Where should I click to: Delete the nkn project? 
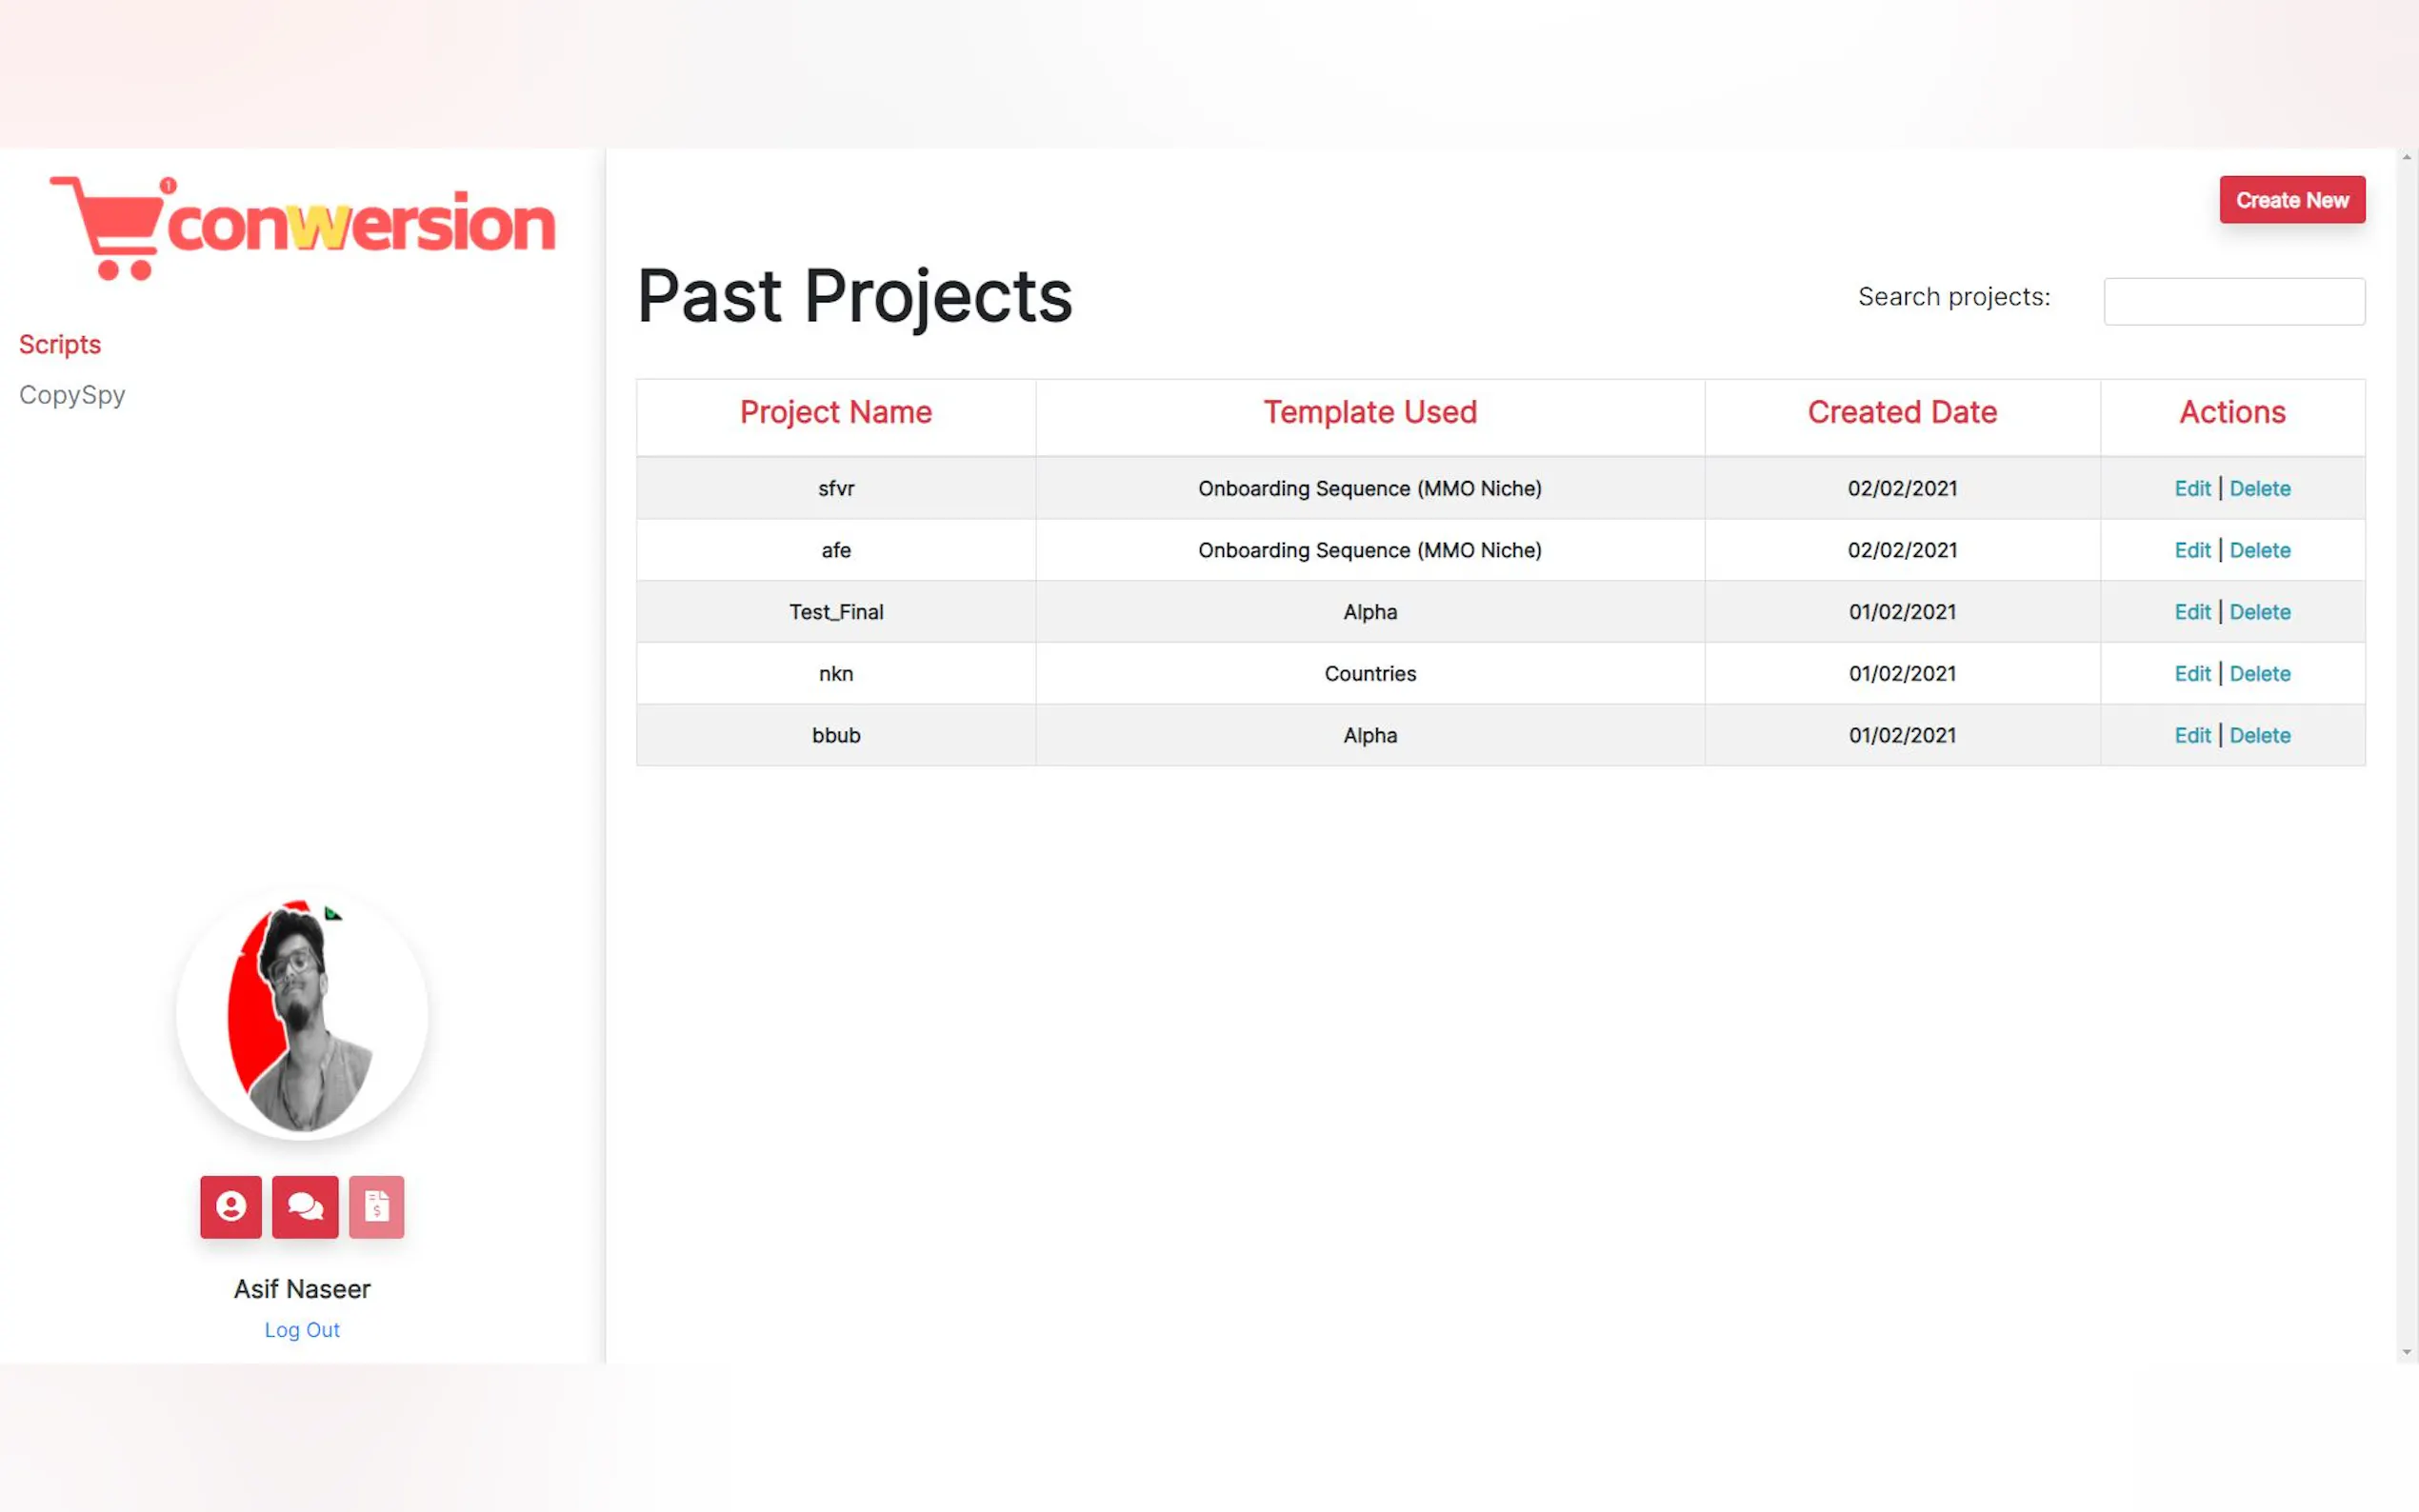pos(2259,674)
